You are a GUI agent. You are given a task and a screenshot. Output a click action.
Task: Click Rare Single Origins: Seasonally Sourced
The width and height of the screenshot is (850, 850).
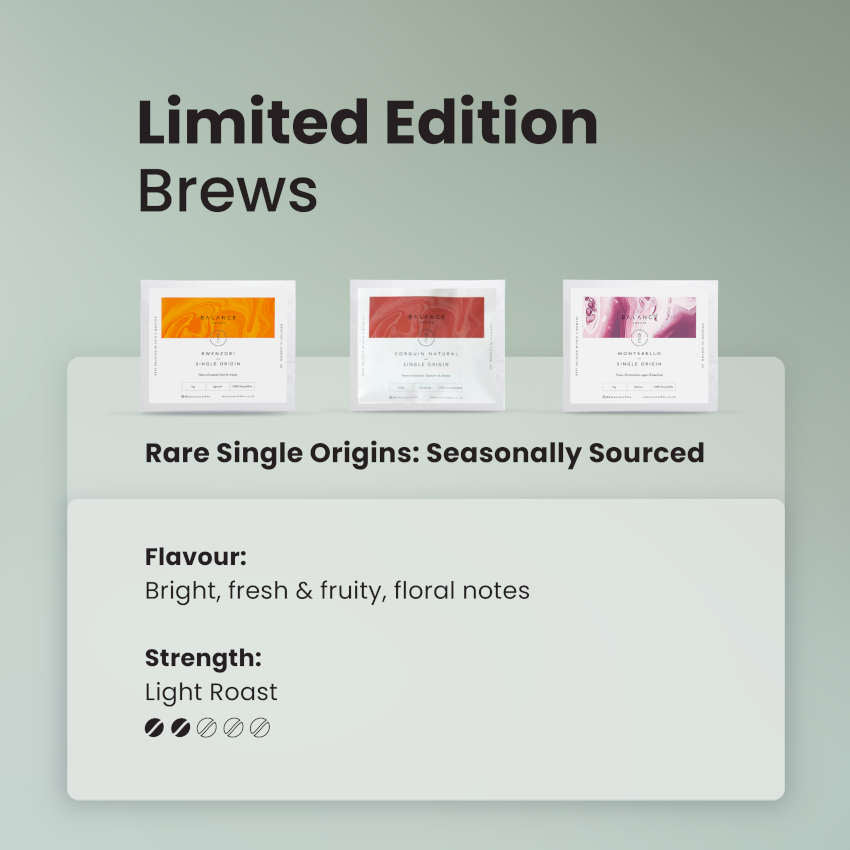(424, 453)
